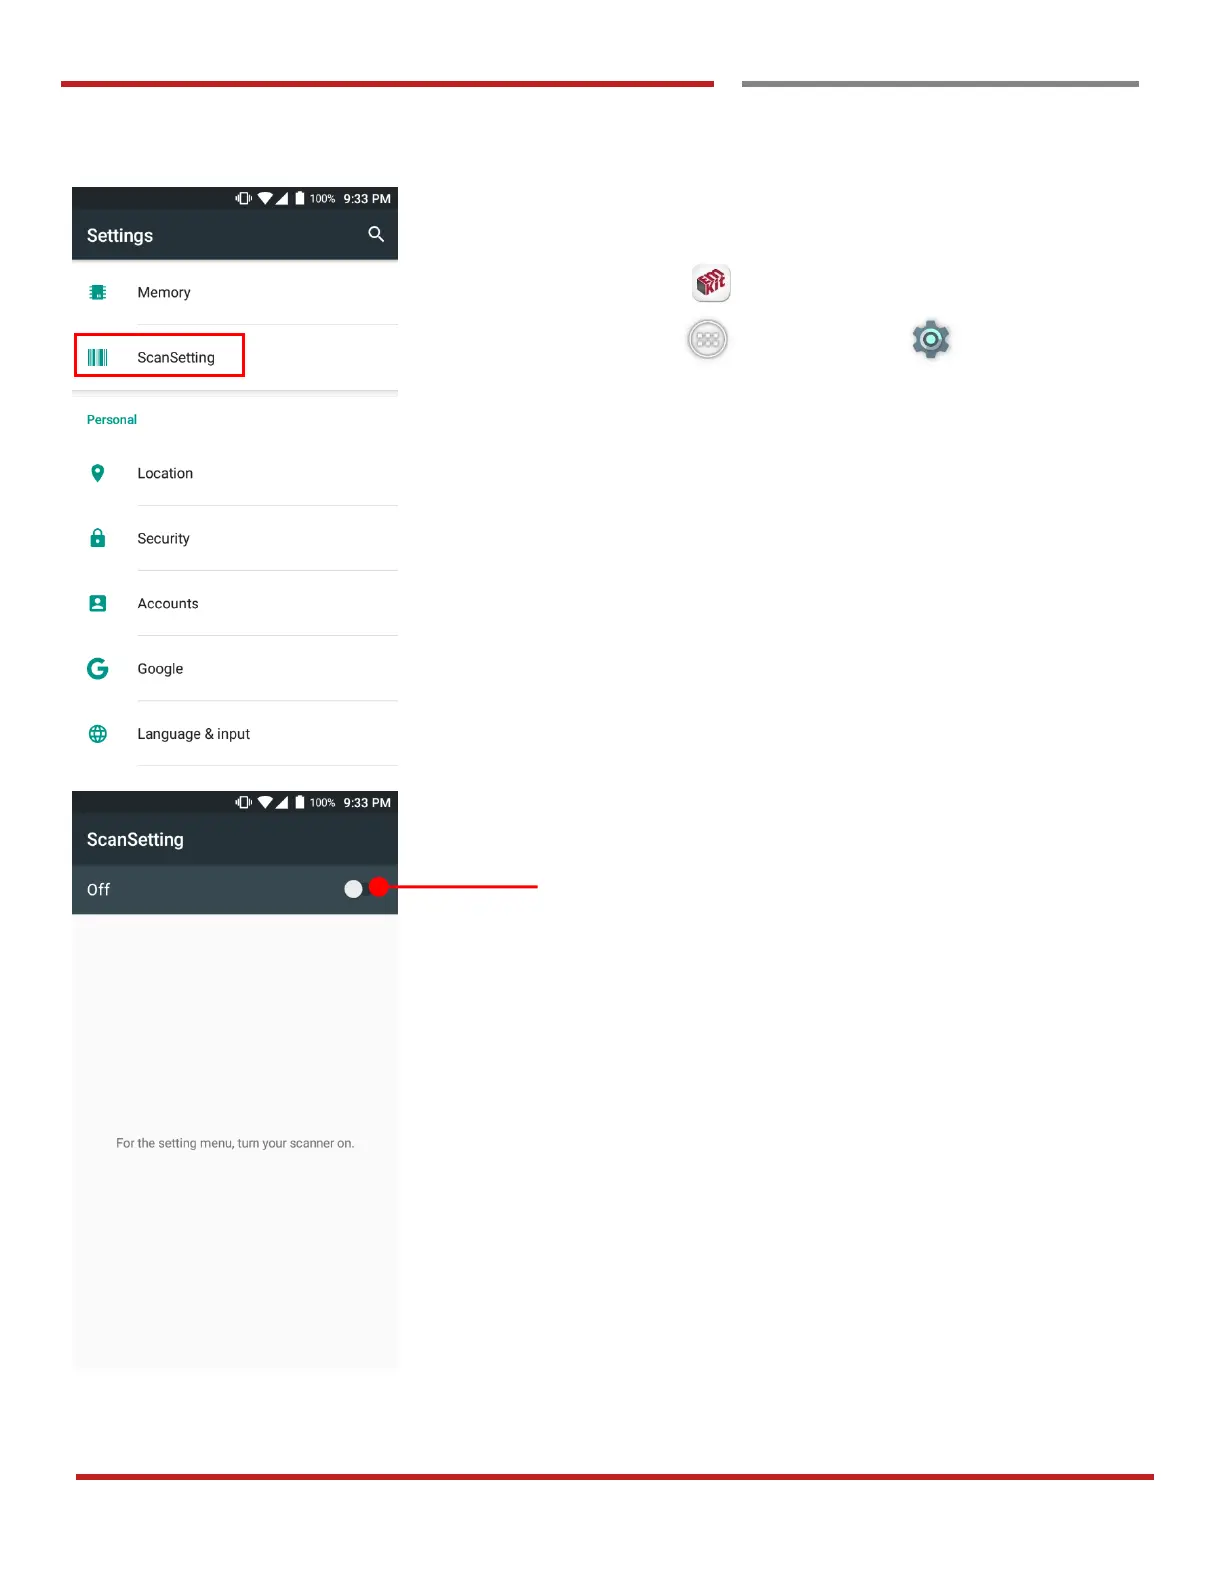Open the EmKit red app icon
Viewport: 1224px width, 1584px height.
point(712,283)
